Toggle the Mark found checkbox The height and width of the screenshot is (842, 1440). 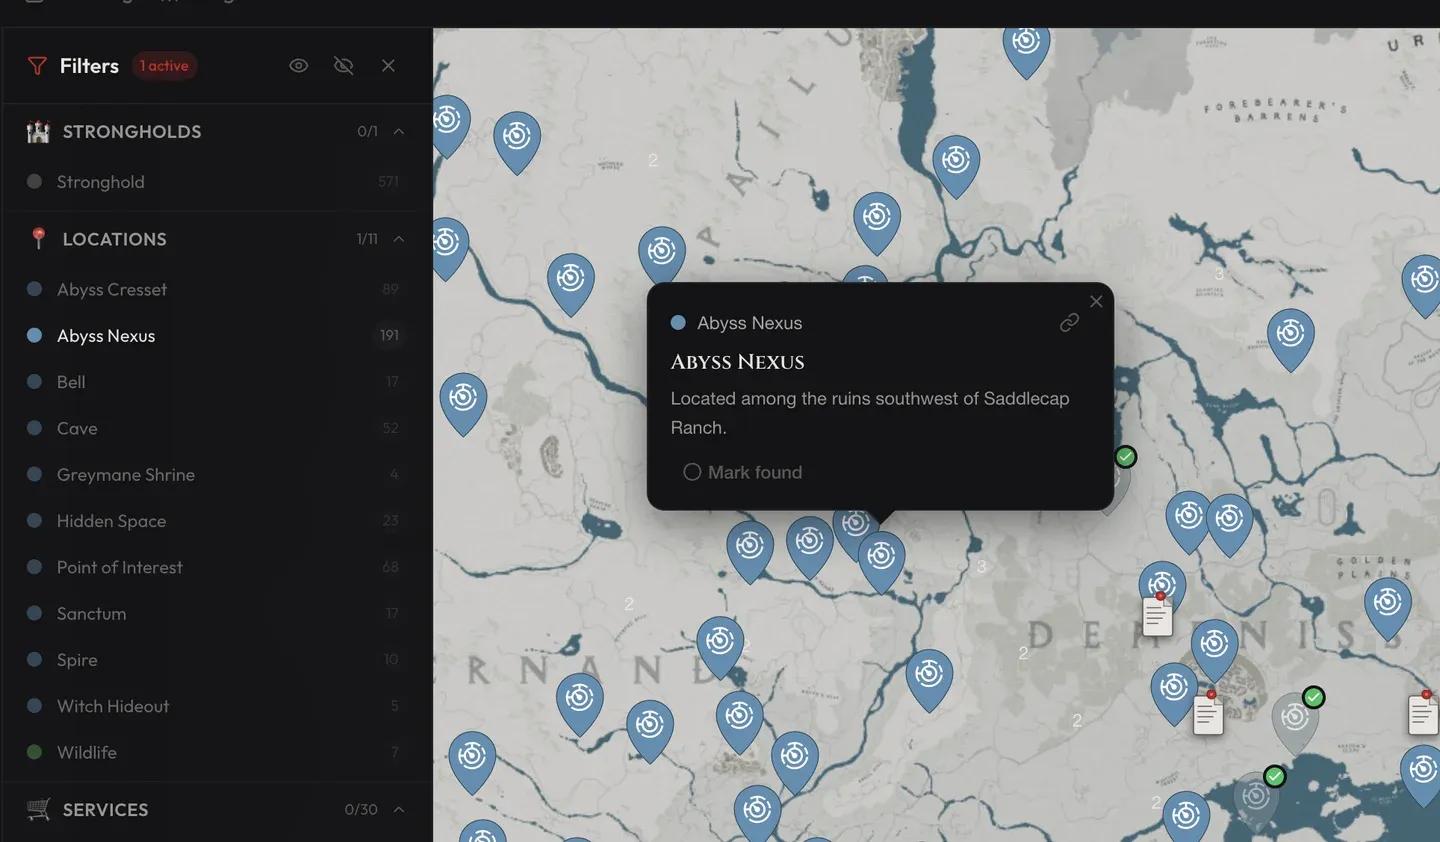click(x=691, y=471)
